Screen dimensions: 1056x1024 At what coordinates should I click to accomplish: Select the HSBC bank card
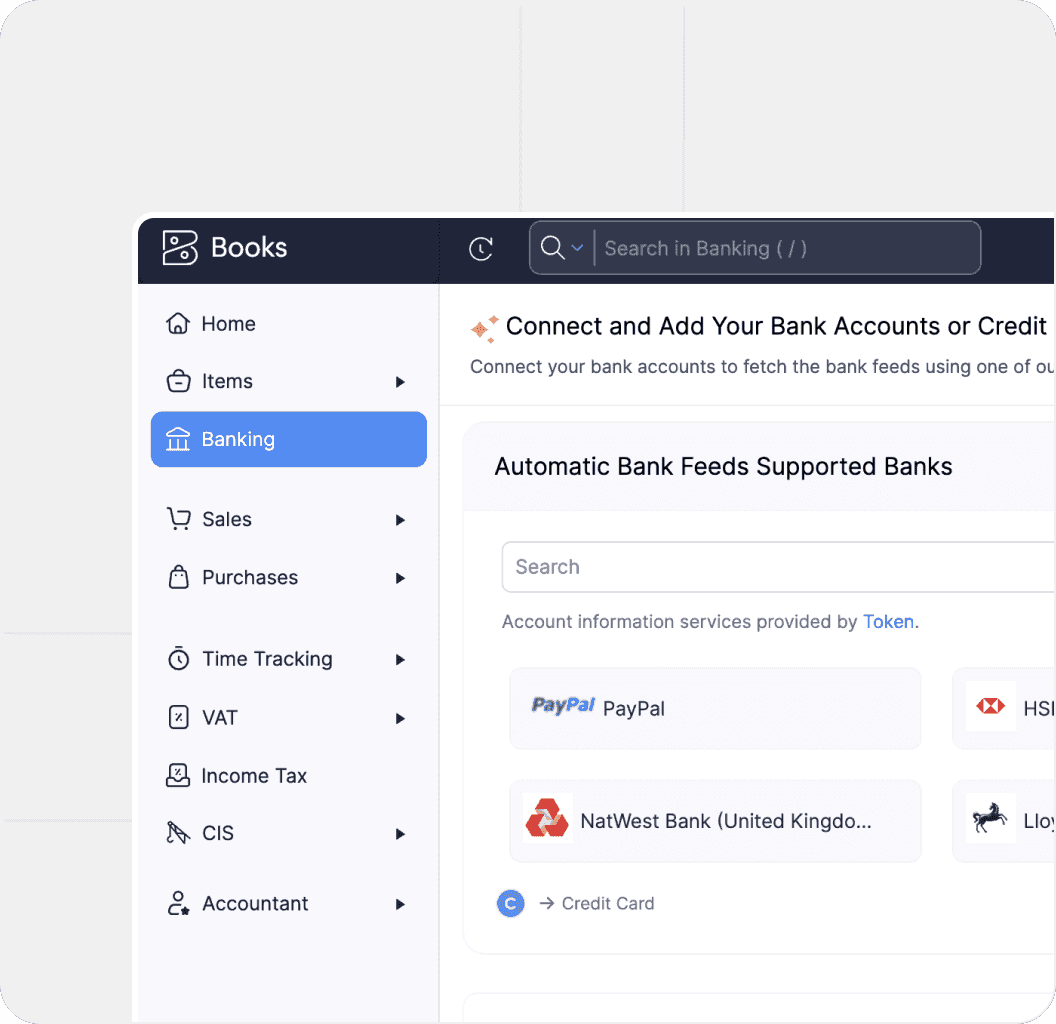[1003, 708]
